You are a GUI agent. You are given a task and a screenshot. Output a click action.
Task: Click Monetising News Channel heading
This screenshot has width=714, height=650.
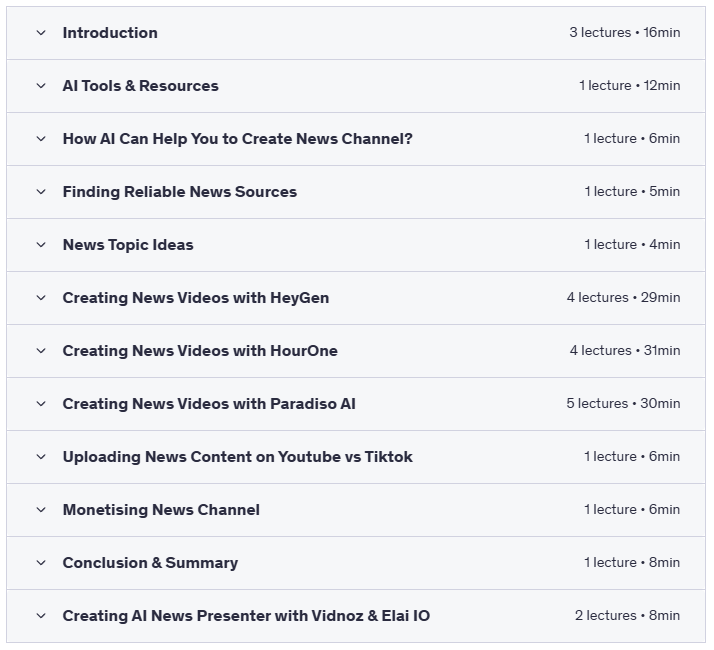tap(161, 510)
